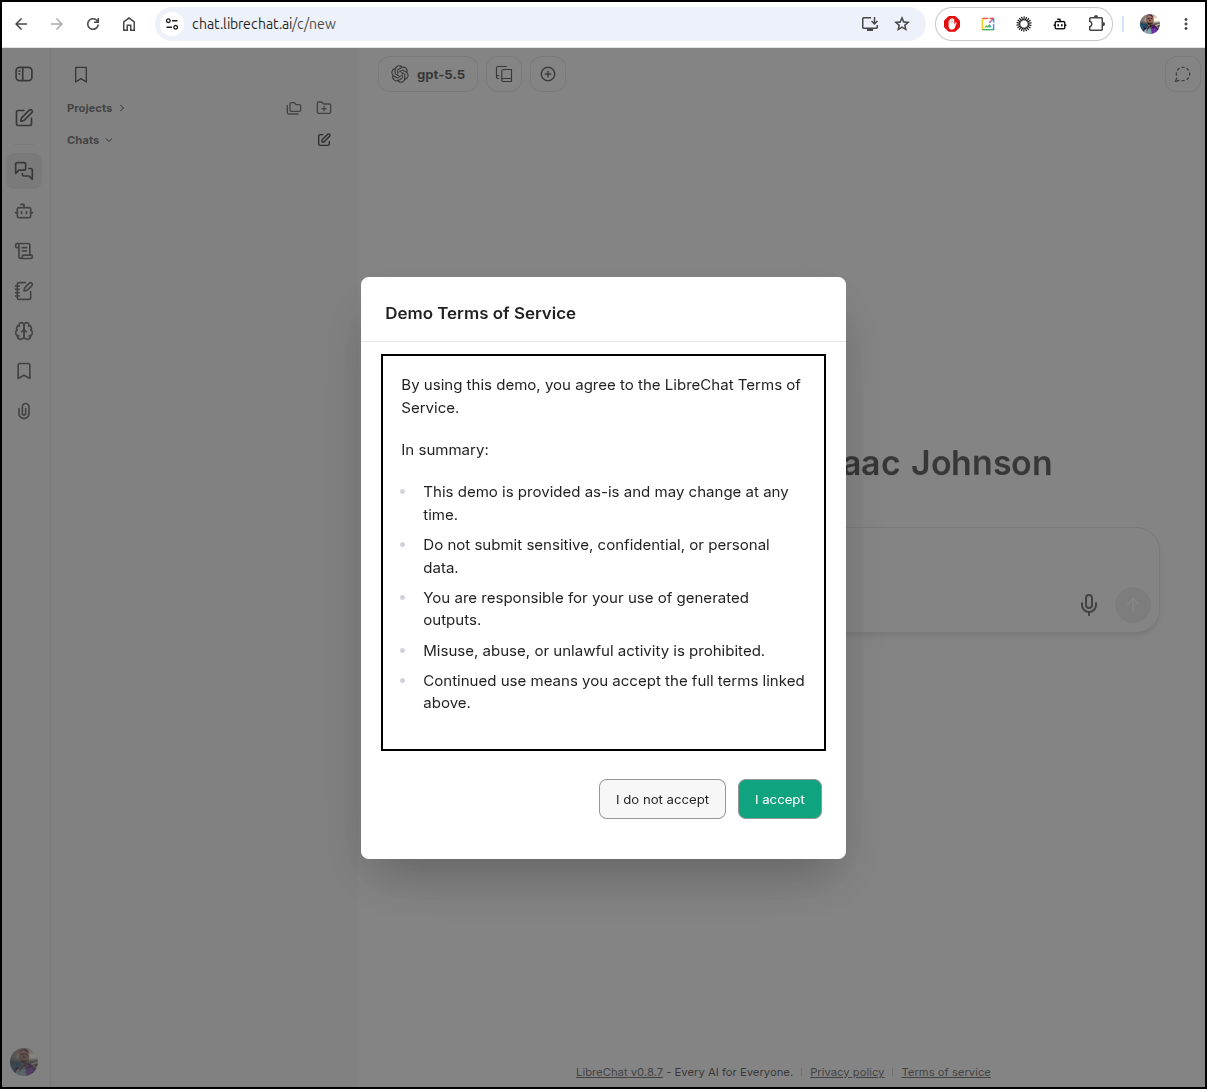Click the send message arrow button

click(1133, 605)
